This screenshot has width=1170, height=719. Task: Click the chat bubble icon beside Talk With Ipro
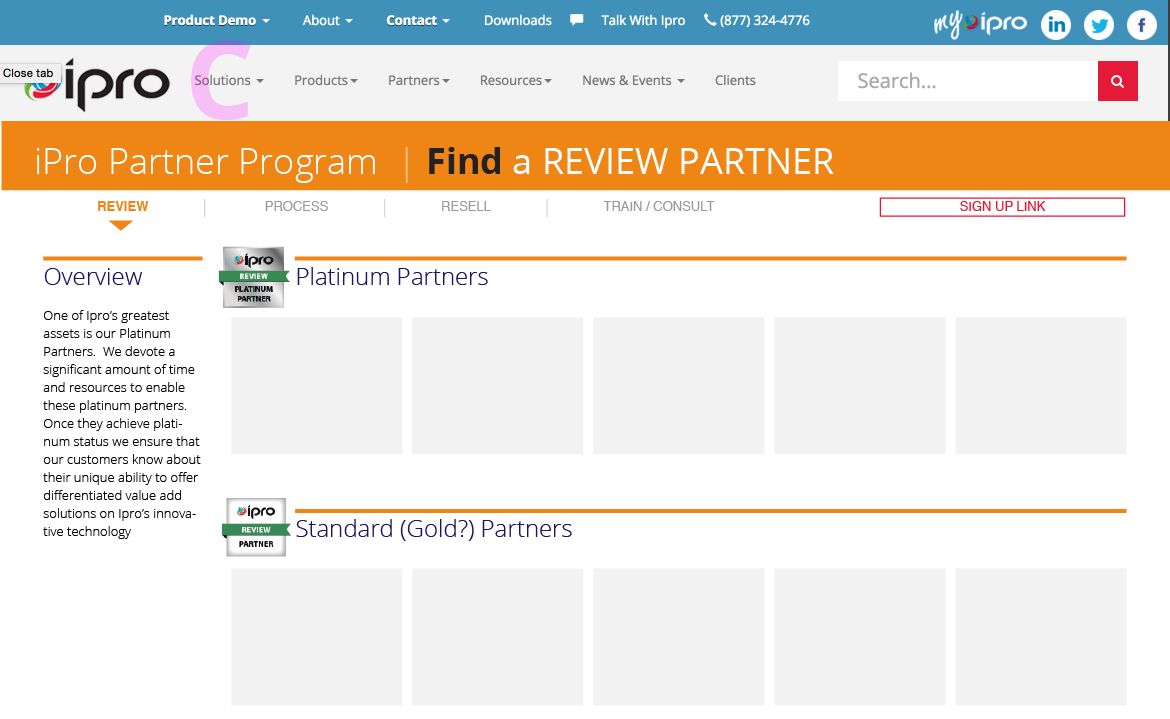point(576,19)
